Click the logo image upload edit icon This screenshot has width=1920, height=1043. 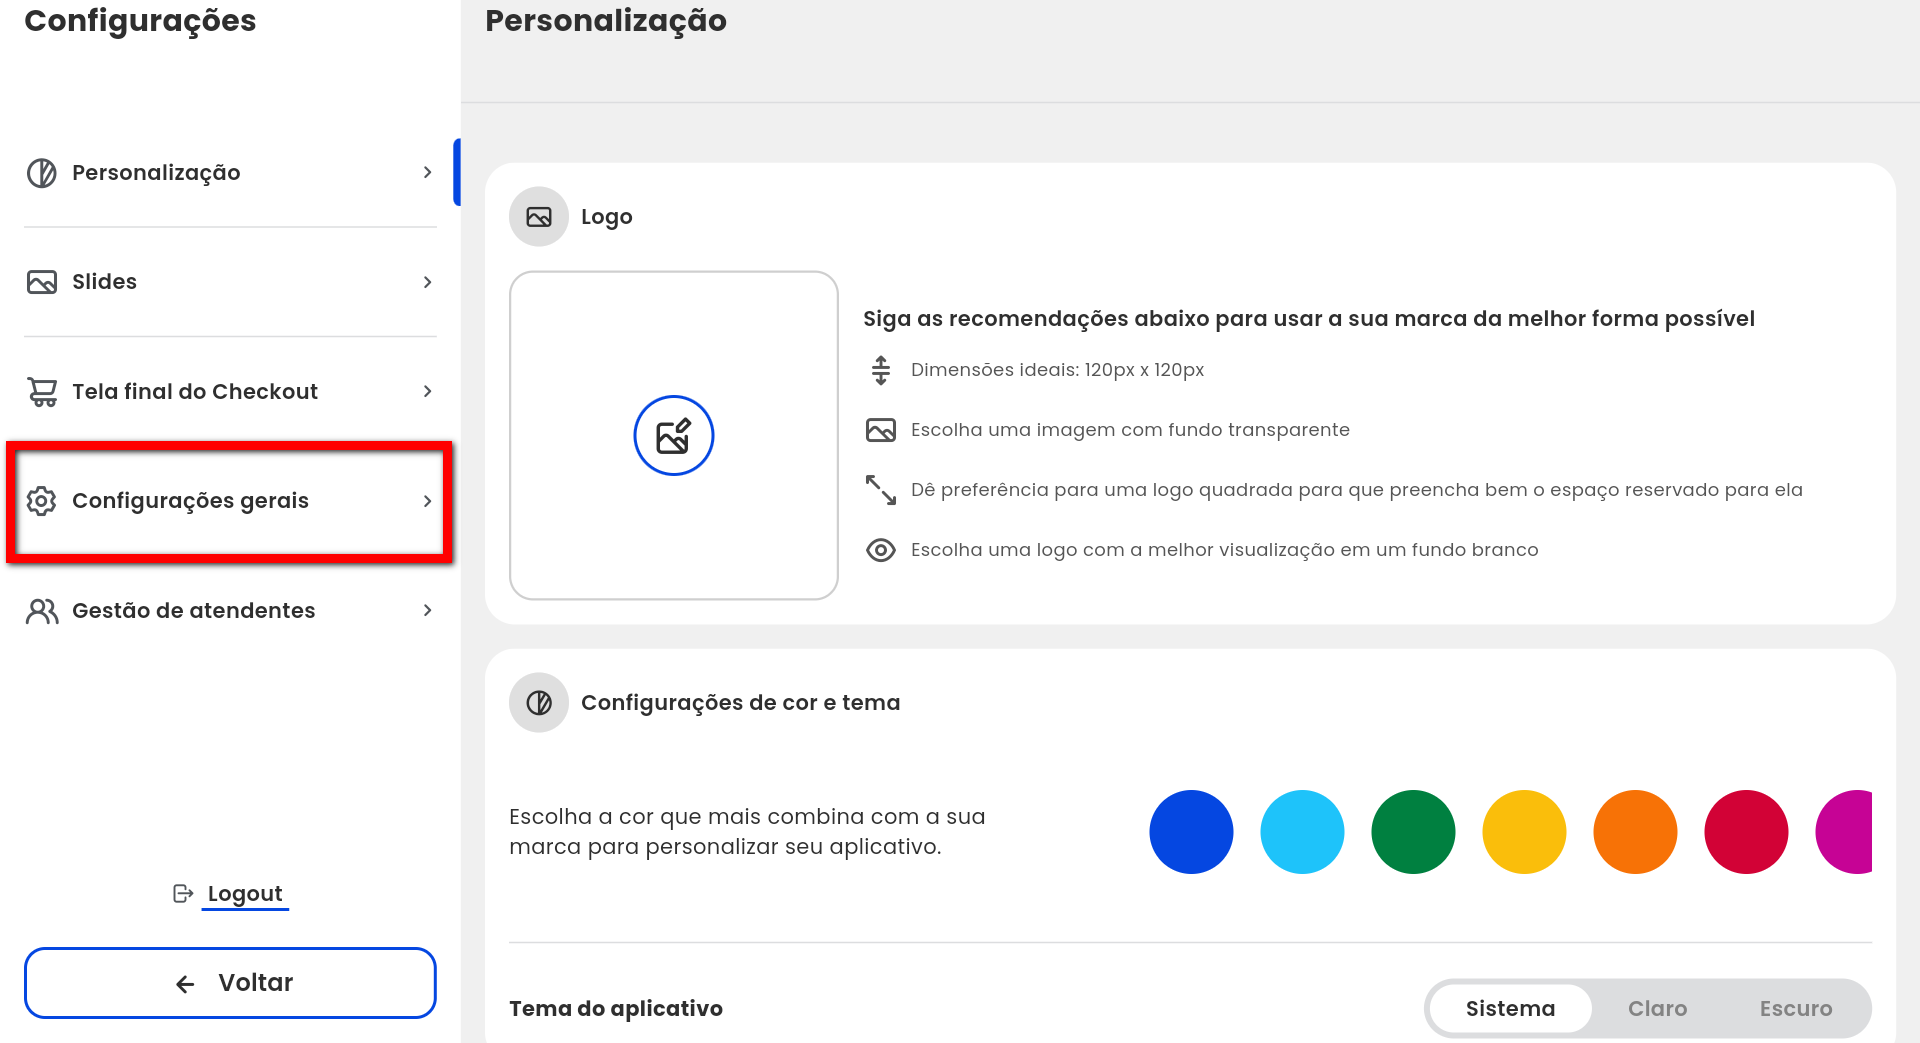[673, 436]
